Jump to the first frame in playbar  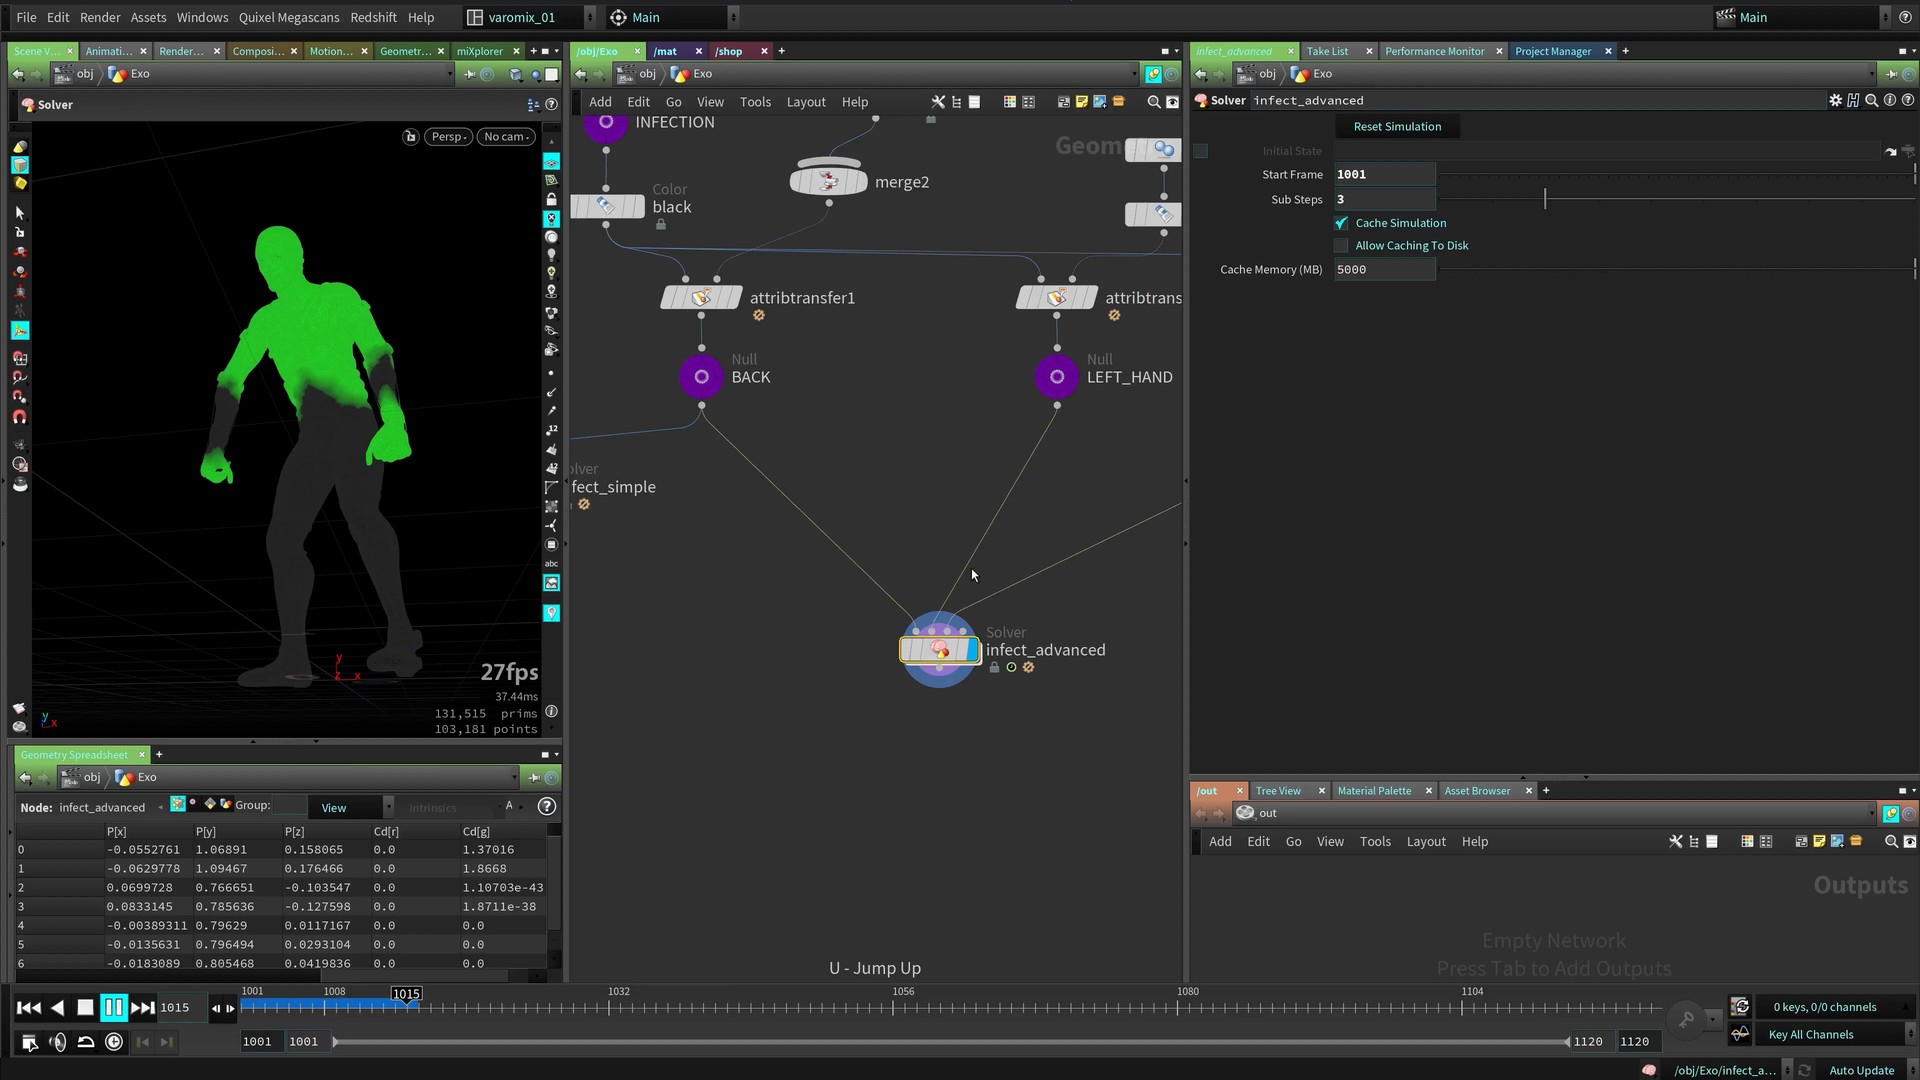(x=29, y=1008)
